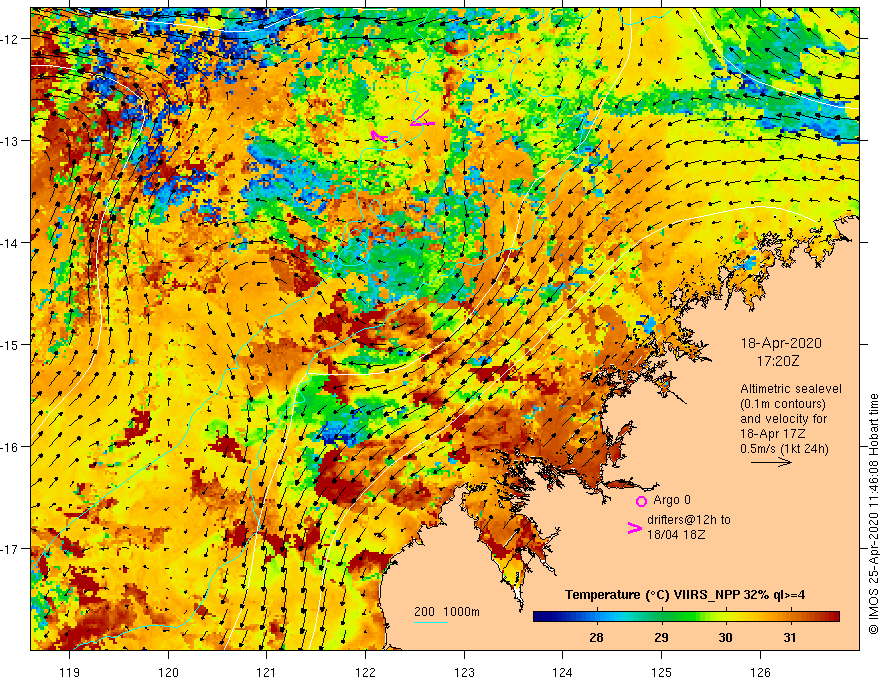Click the cyan 200 1000m isobath legend line
The width and height of the screenshot is (880, 680).
pos(430,622)
